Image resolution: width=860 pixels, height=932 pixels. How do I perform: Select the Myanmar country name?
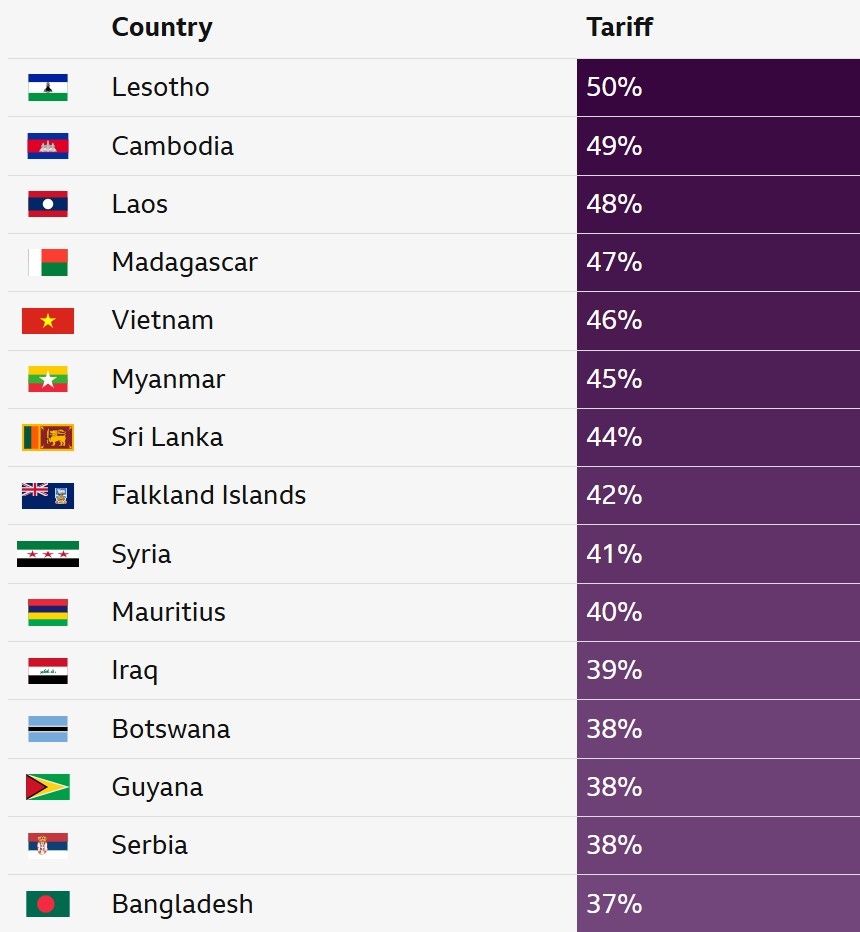169,379
